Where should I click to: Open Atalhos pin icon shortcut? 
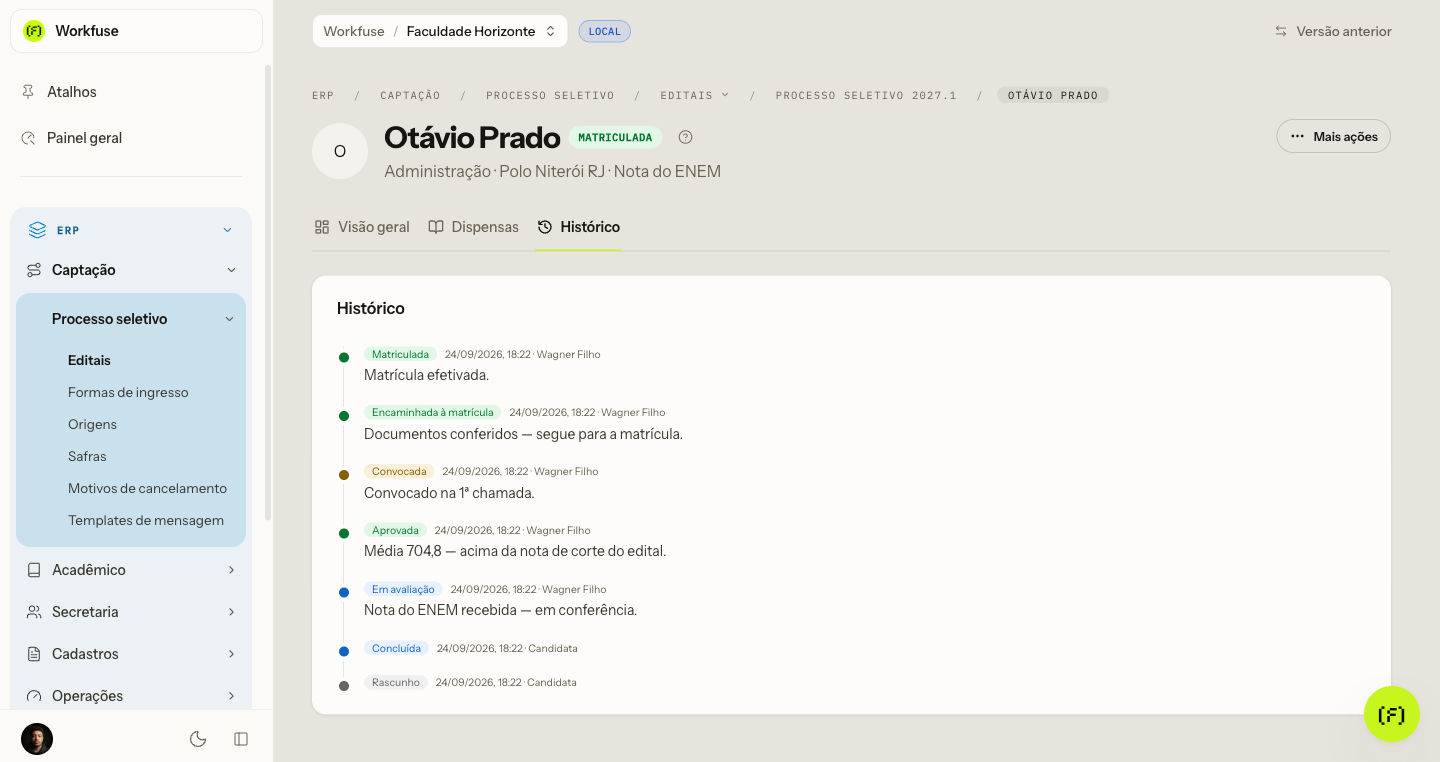click(x=29, y=92)
